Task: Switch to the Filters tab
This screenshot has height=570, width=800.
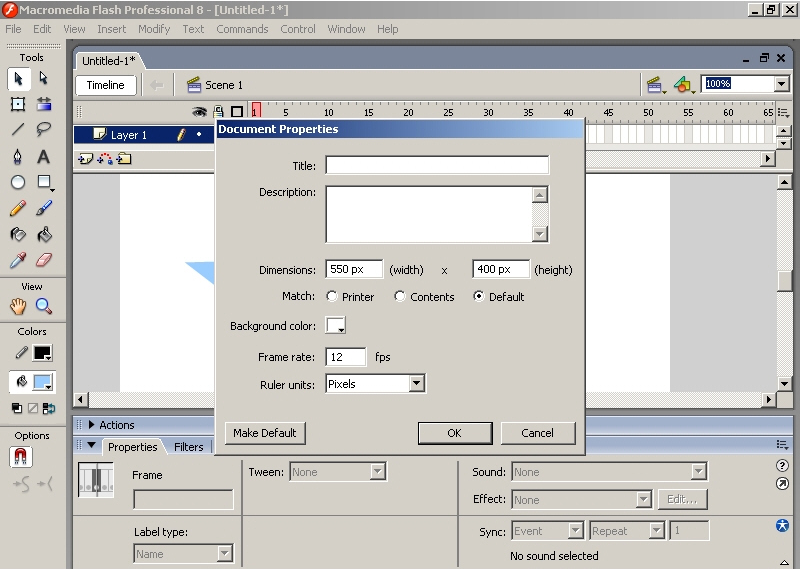Action: click(189, 447)
